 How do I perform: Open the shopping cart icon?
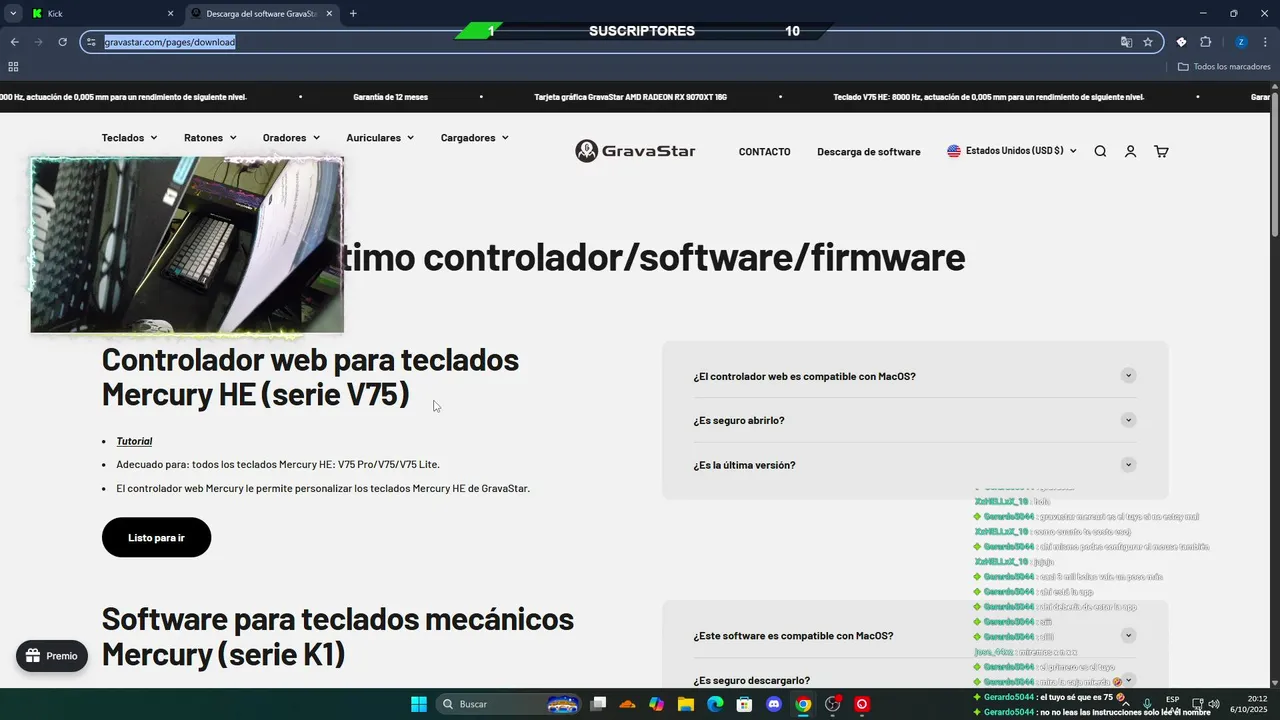point(1161,151)
